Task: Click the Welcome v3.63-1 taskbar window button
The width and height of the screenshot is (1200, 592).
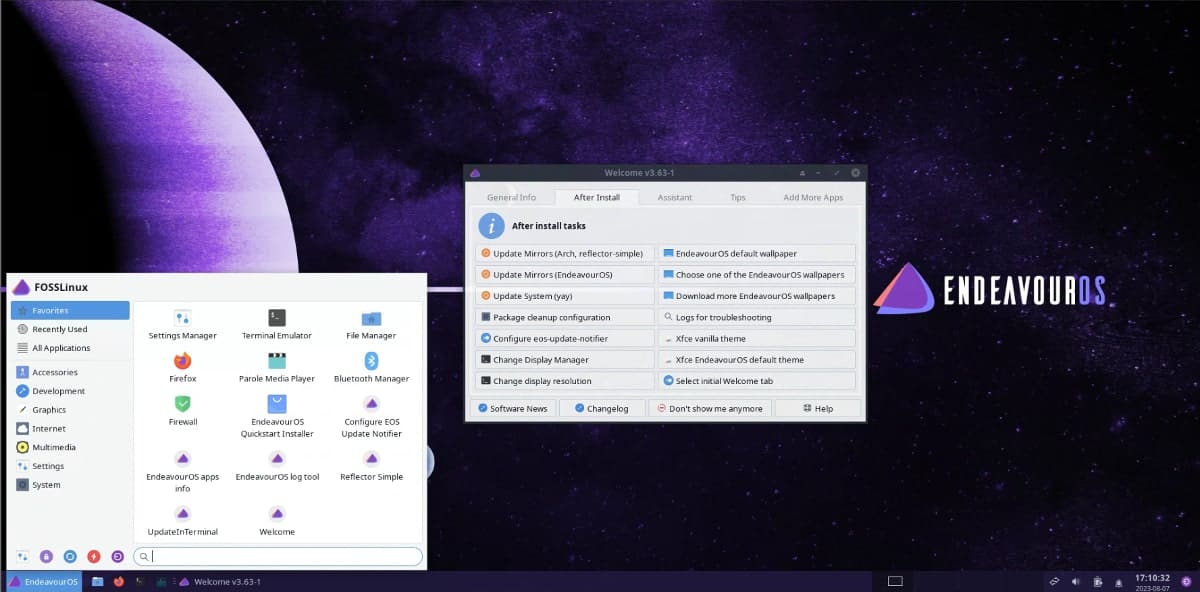Action: click(x=220, y=581)
